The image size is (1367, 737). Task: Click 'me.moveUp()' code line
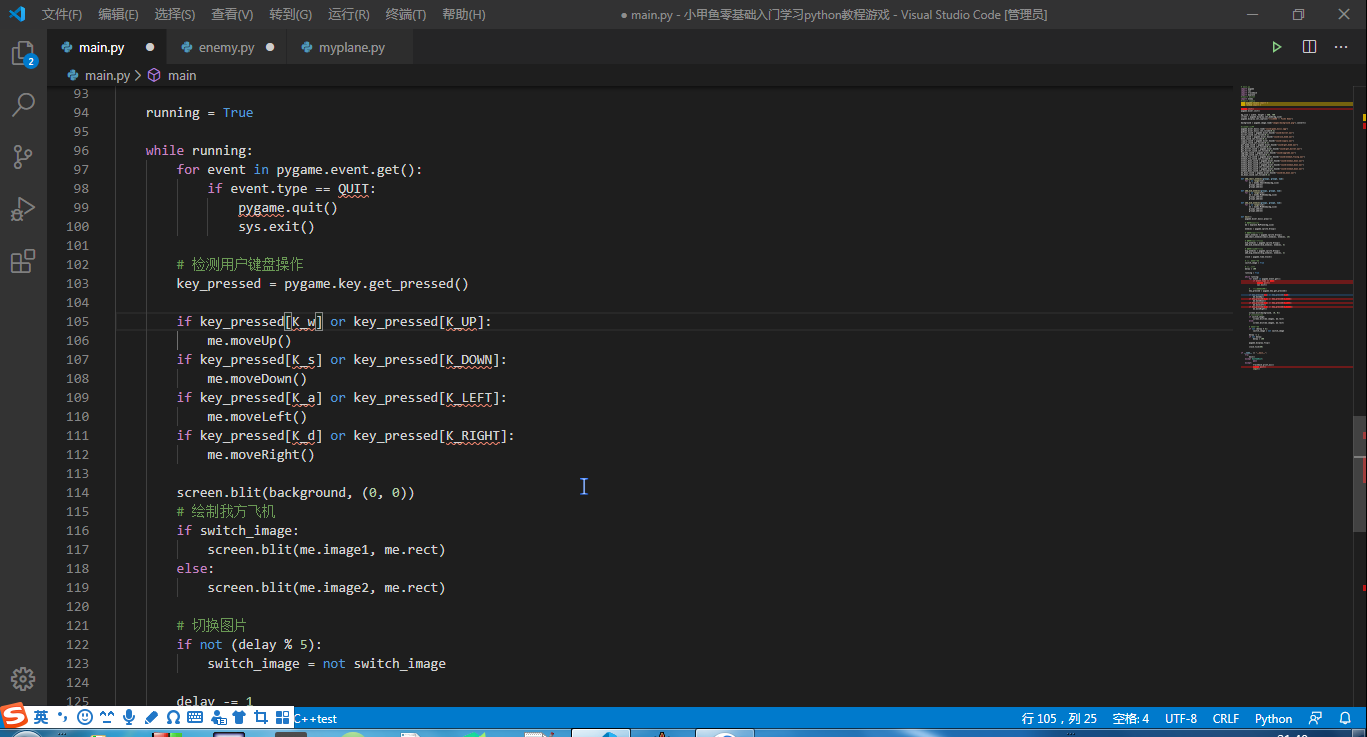coord(250,340)
